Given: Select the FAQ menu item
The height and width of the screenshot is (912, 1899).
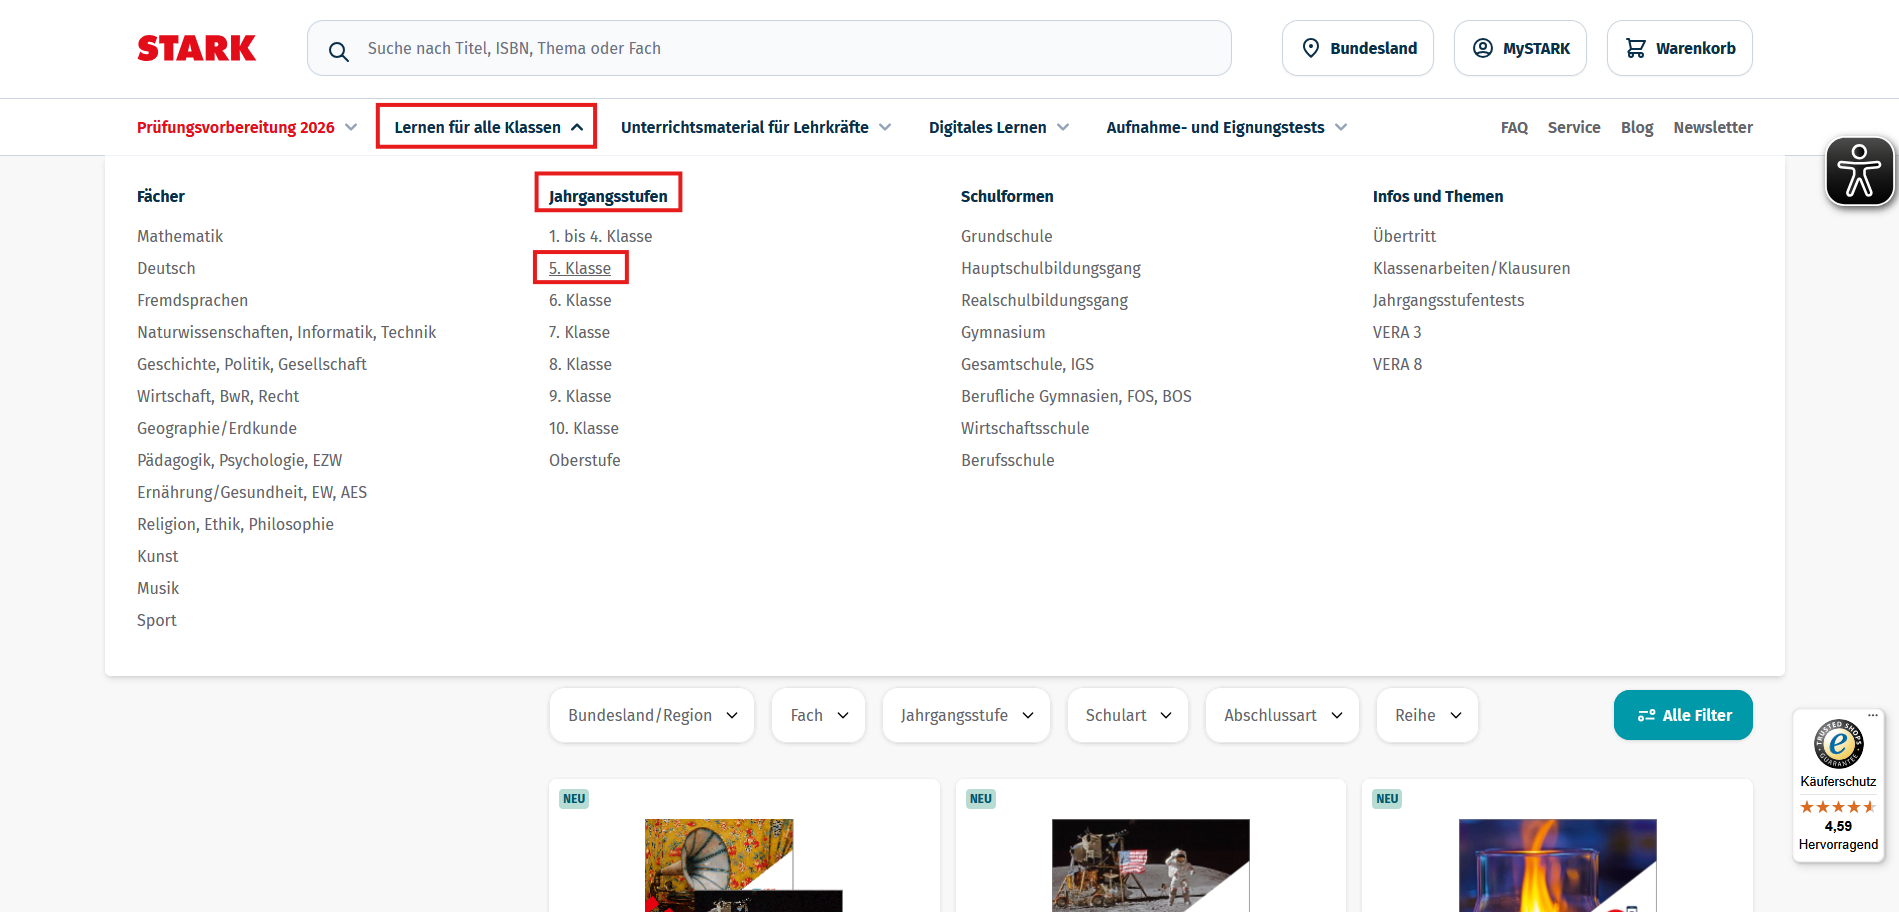Looking at the screenshot, I should coord(1514,127).
